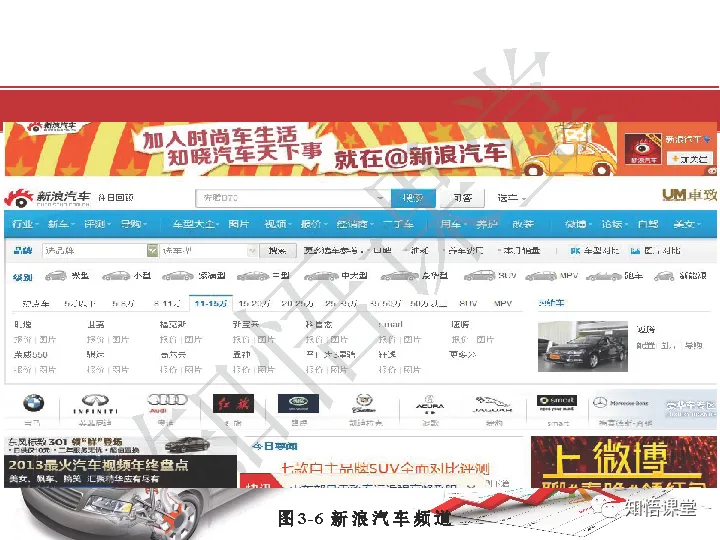Open the 今日回顾 link beside the logo
720x540 pixels.
115,197
